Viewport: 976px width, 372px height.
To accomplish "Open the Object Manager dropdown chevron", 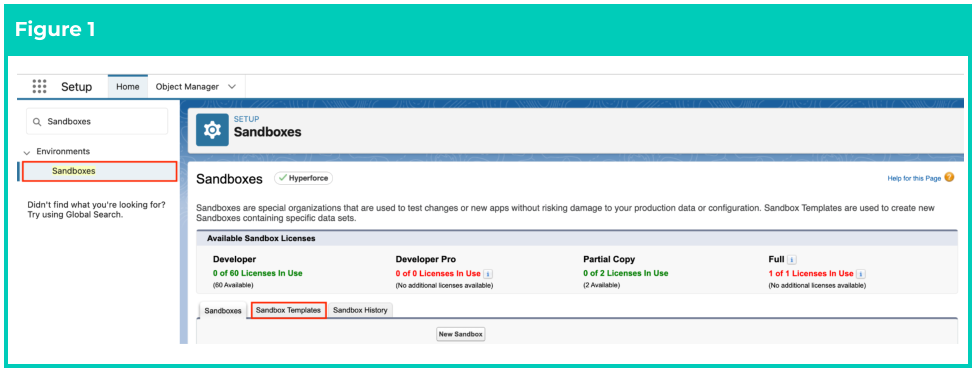I will coord(232,86).
